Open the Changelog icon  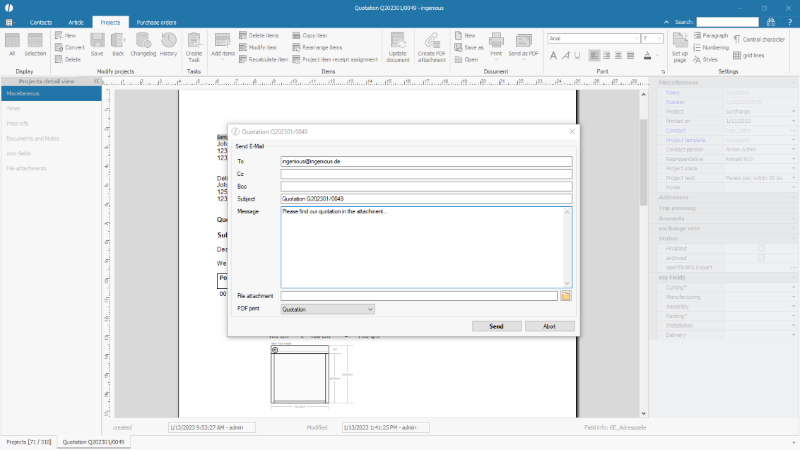pyautogui.click(x=143, y=44)
